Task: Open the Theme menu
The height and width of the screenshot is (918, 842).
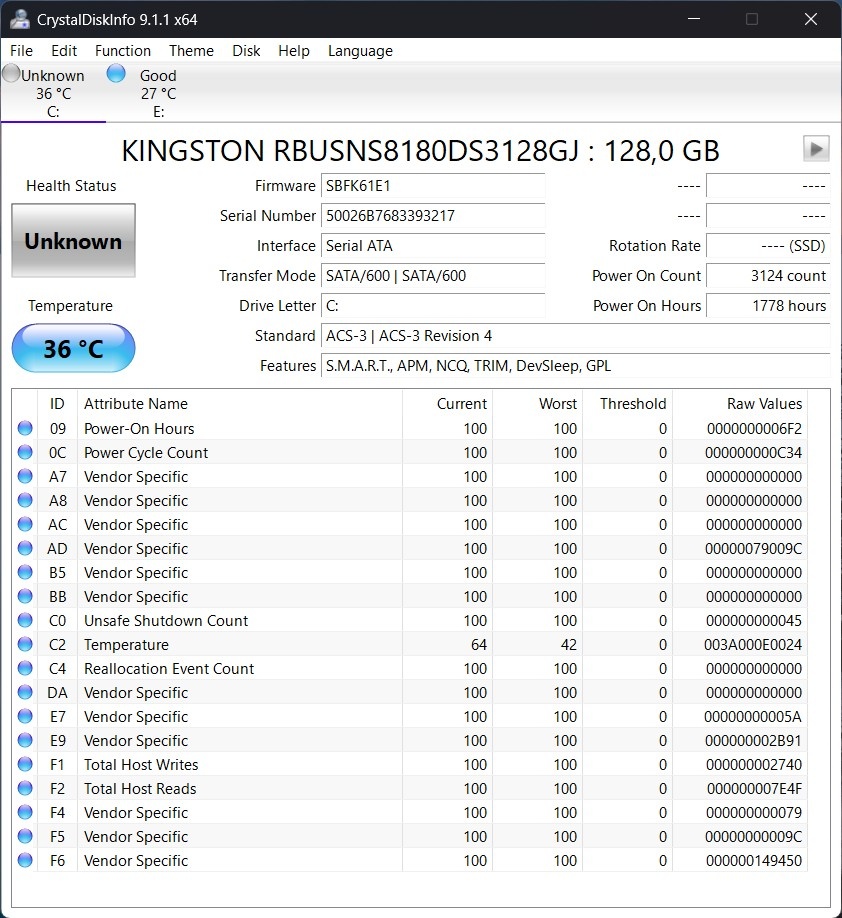Action: pyautogui.click(x=191, y=51)
